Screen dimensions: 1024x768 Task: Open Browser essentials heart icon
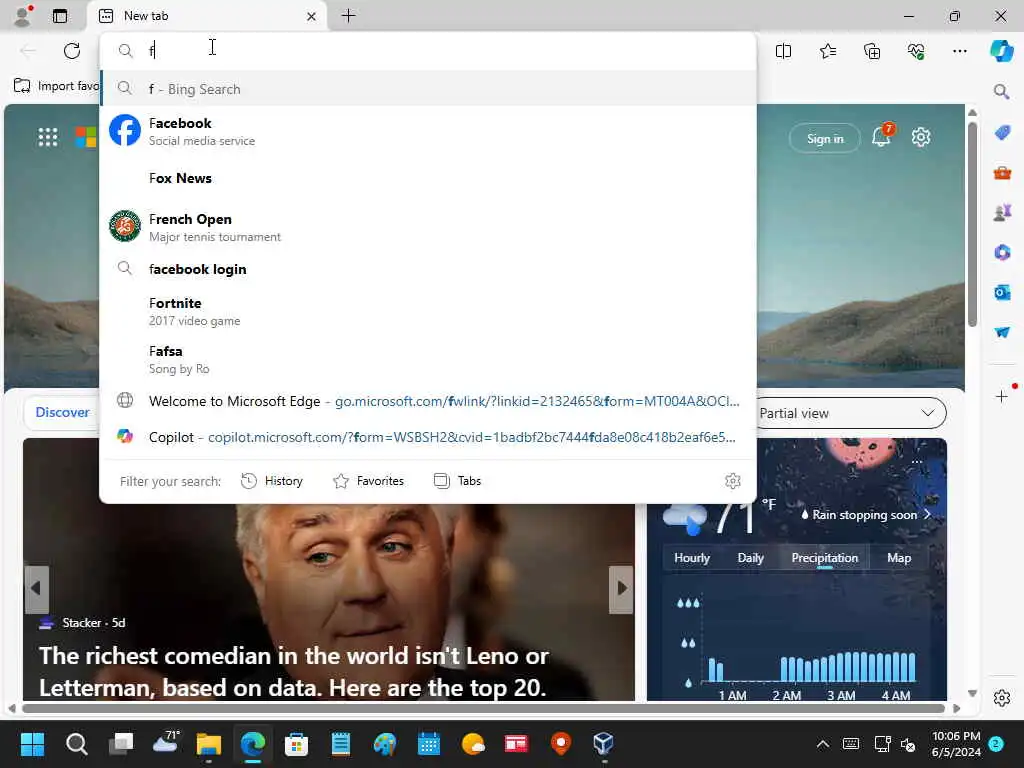pos(916,51)
